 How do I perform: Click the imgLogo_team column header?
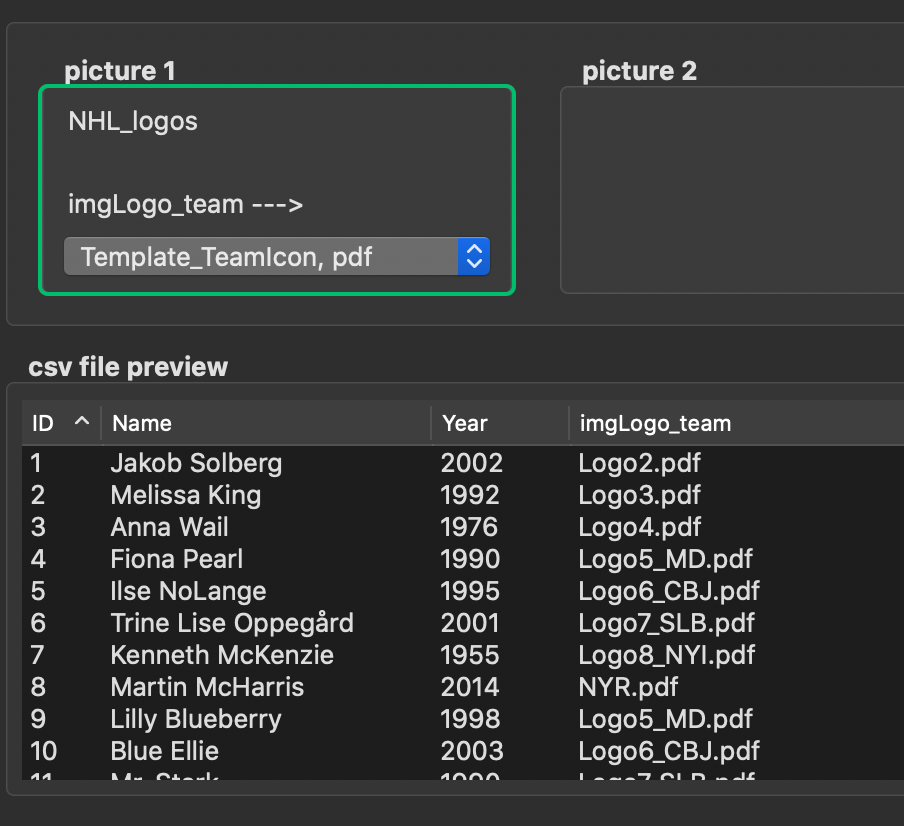(736, 424)
